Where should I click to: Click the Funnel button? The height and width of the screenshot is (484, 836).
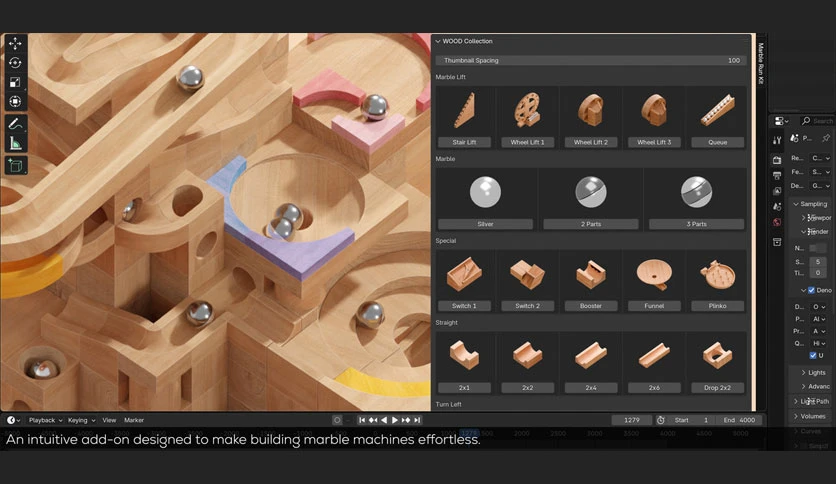pyautogui.click(x=654, y=306)
